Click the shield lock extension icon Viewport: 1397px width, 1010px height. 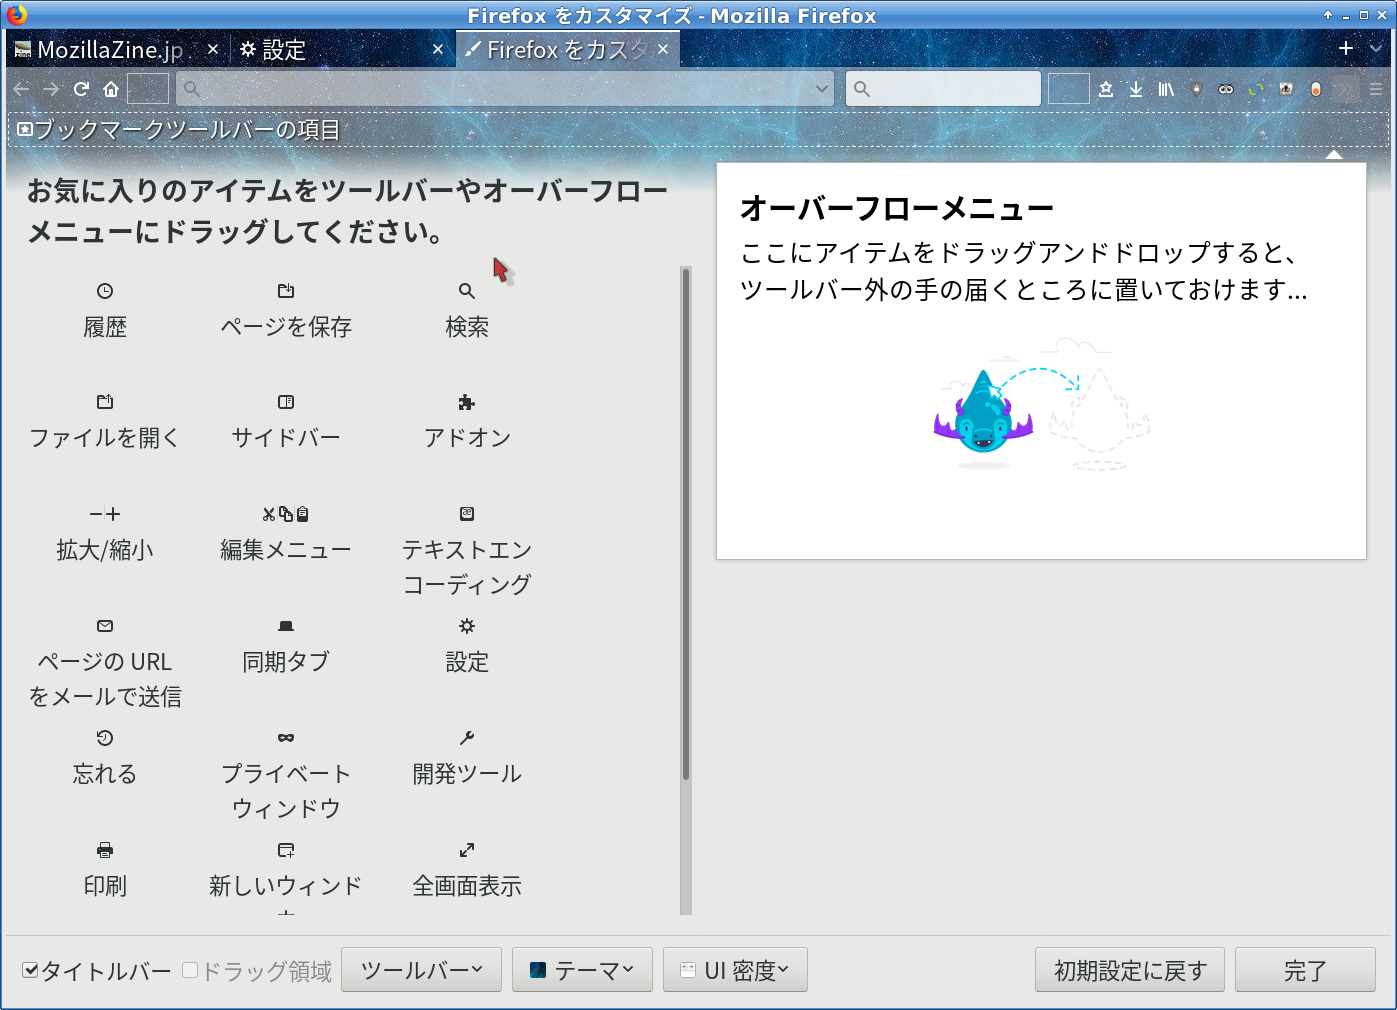click(x=1196, y=89)
